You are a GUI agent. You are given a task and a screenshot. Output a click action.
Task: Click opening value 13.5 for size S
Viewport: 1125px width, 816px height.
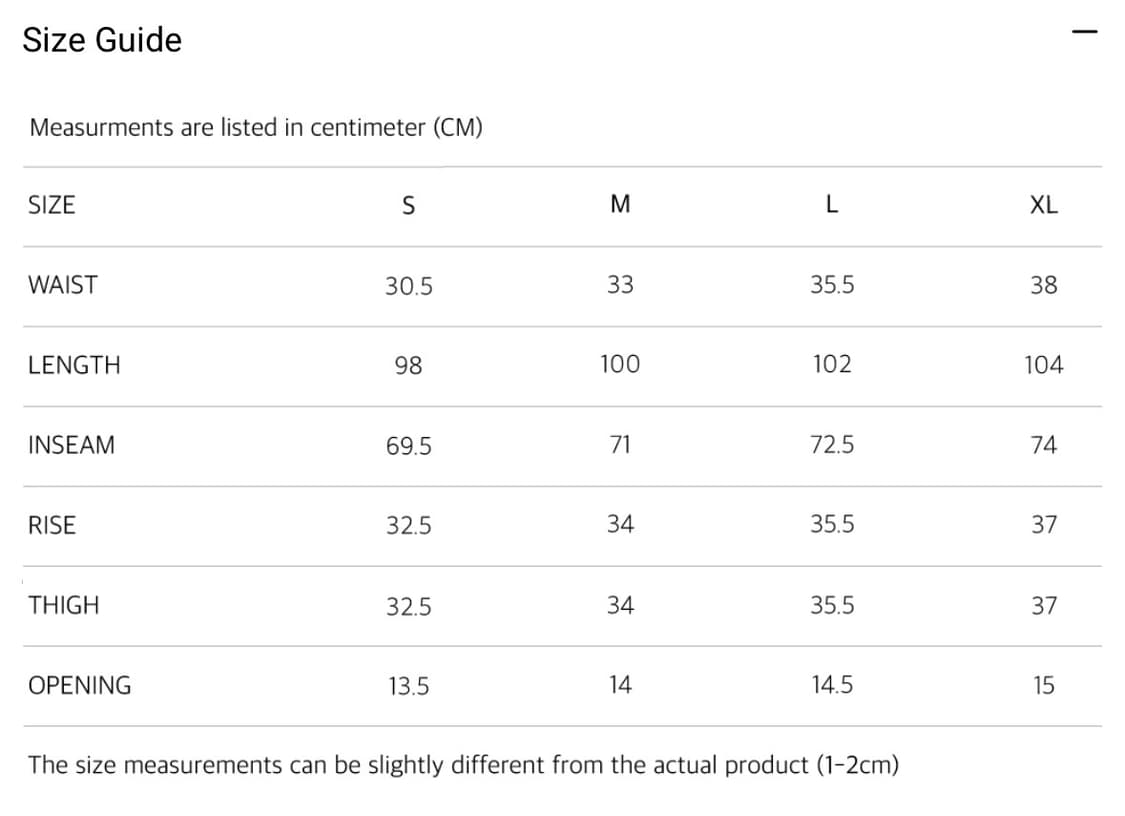(409, 686)
